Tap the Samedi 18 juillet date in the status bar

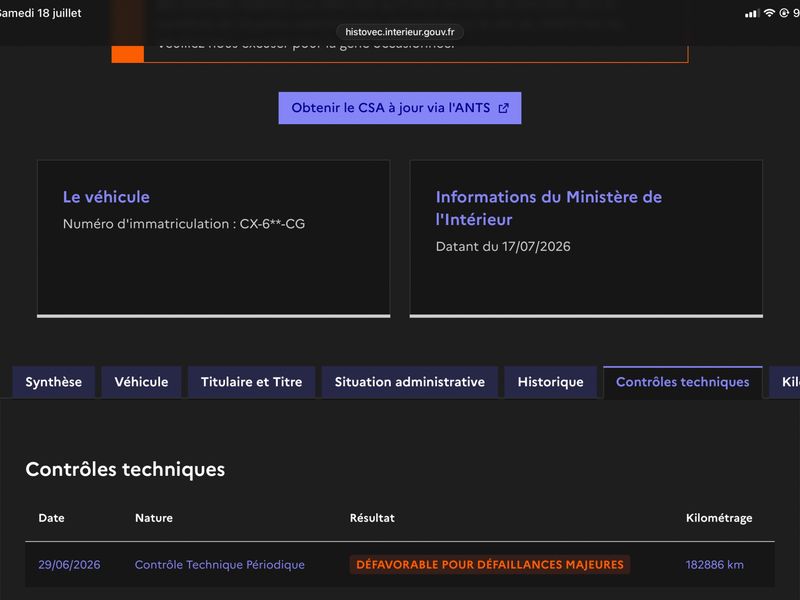coord(40,13)
